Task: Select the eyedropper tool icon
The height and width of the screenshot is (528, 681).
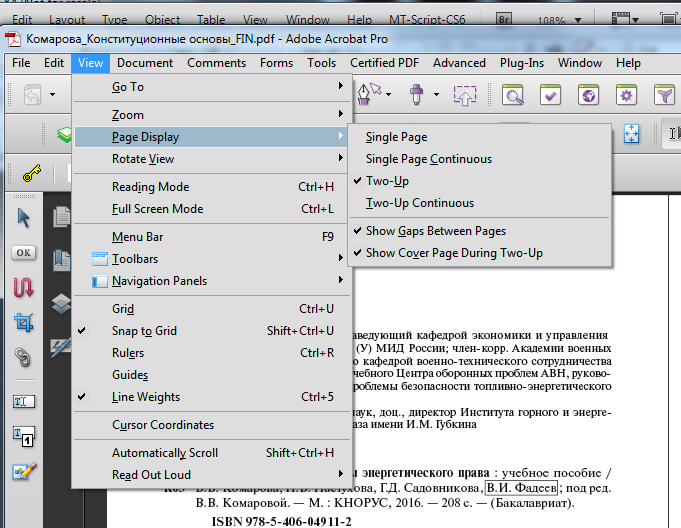Action: pos(417,94)
